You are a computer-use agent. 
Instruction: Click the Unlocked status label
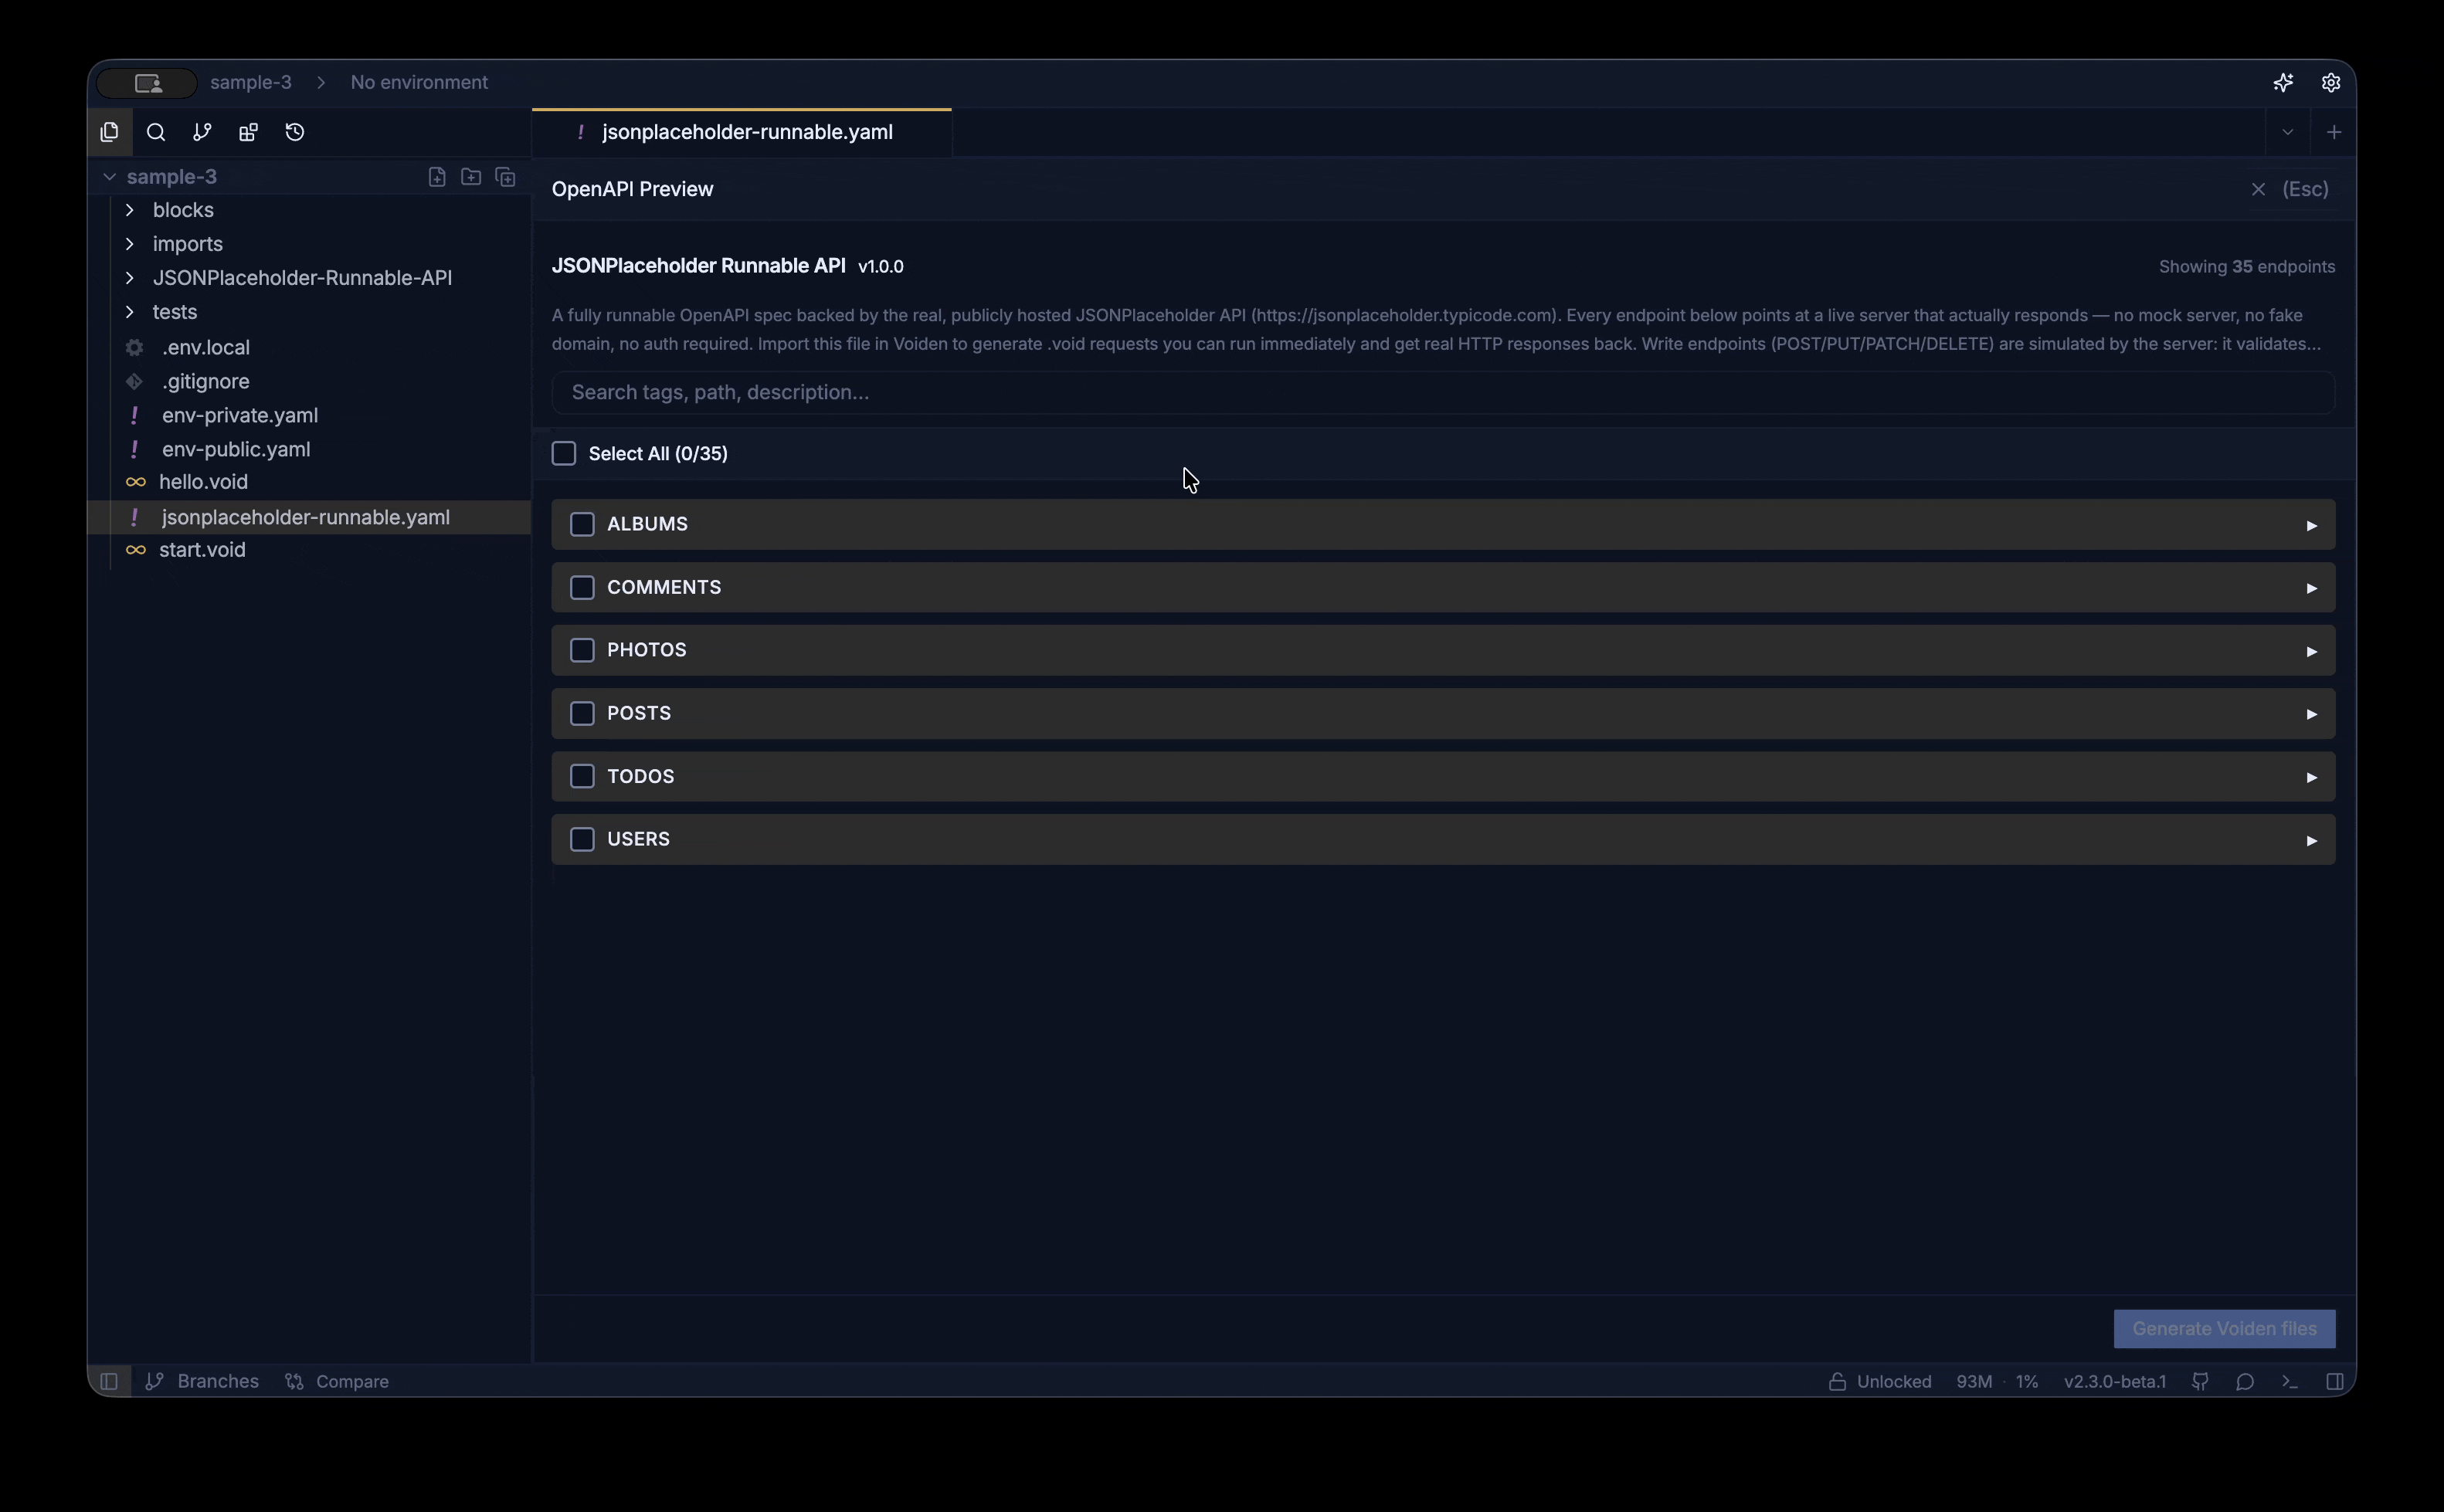[x=1894, y=1381]
